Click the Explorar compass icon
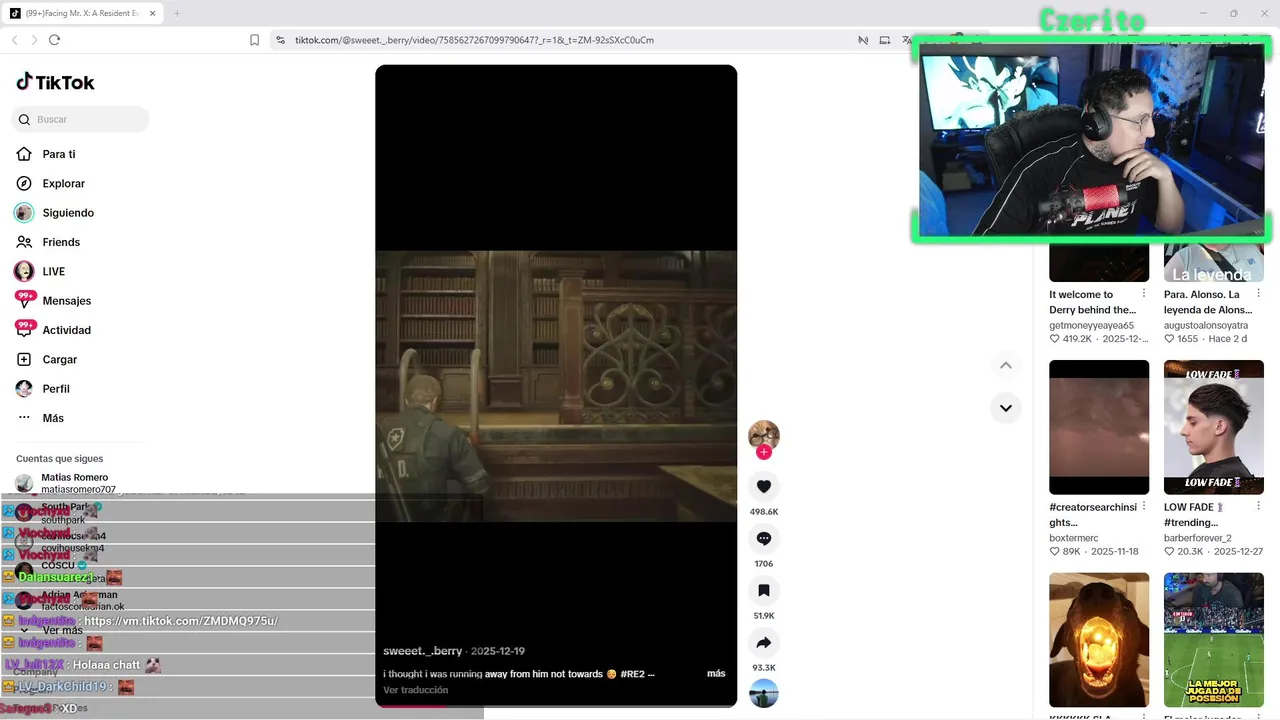1280x720 pixels. 24,183
